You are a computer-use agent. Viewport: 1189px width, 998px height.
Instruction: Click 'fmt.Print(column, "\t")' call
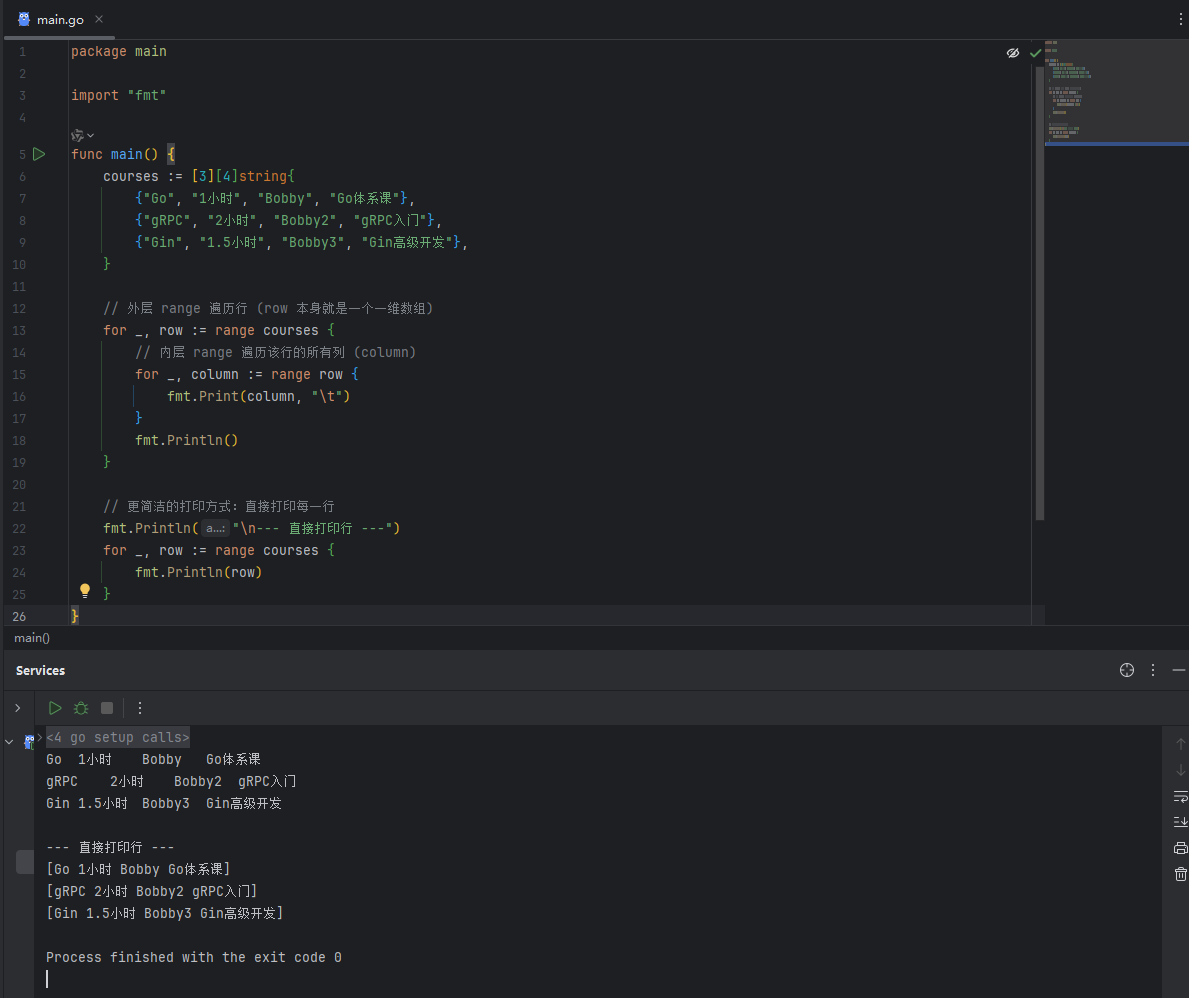[259, 396]
